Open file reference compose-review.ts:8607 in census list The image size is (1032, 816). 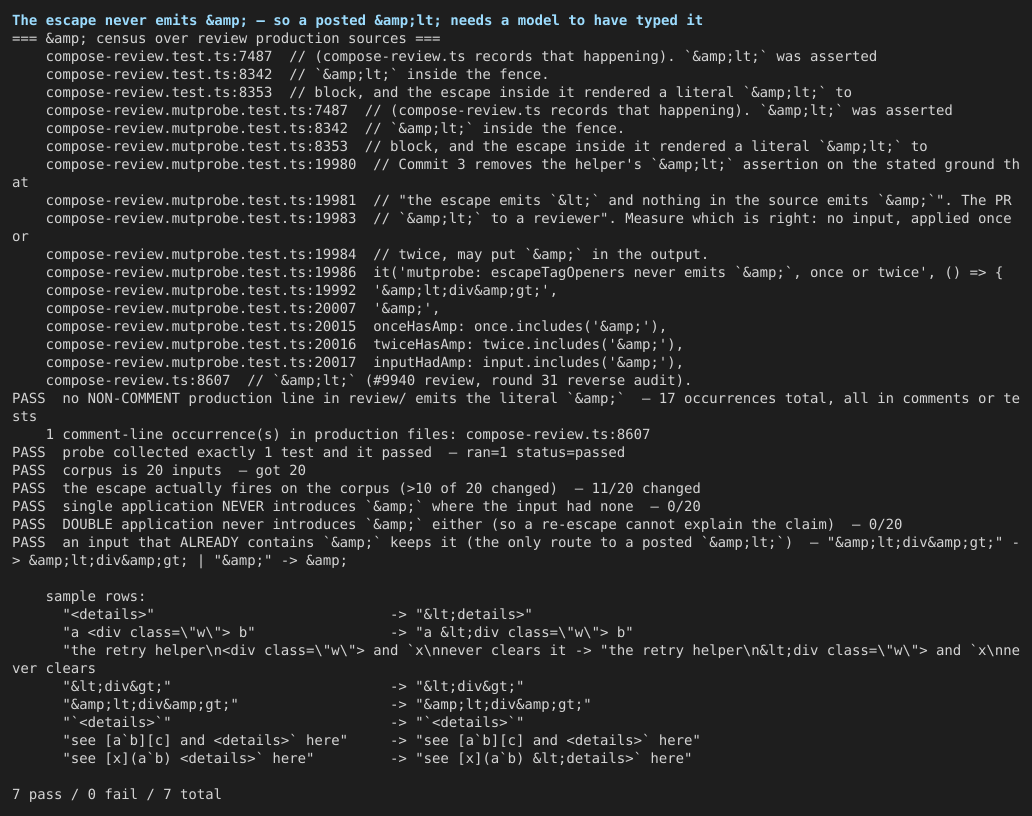coord(138,380)
